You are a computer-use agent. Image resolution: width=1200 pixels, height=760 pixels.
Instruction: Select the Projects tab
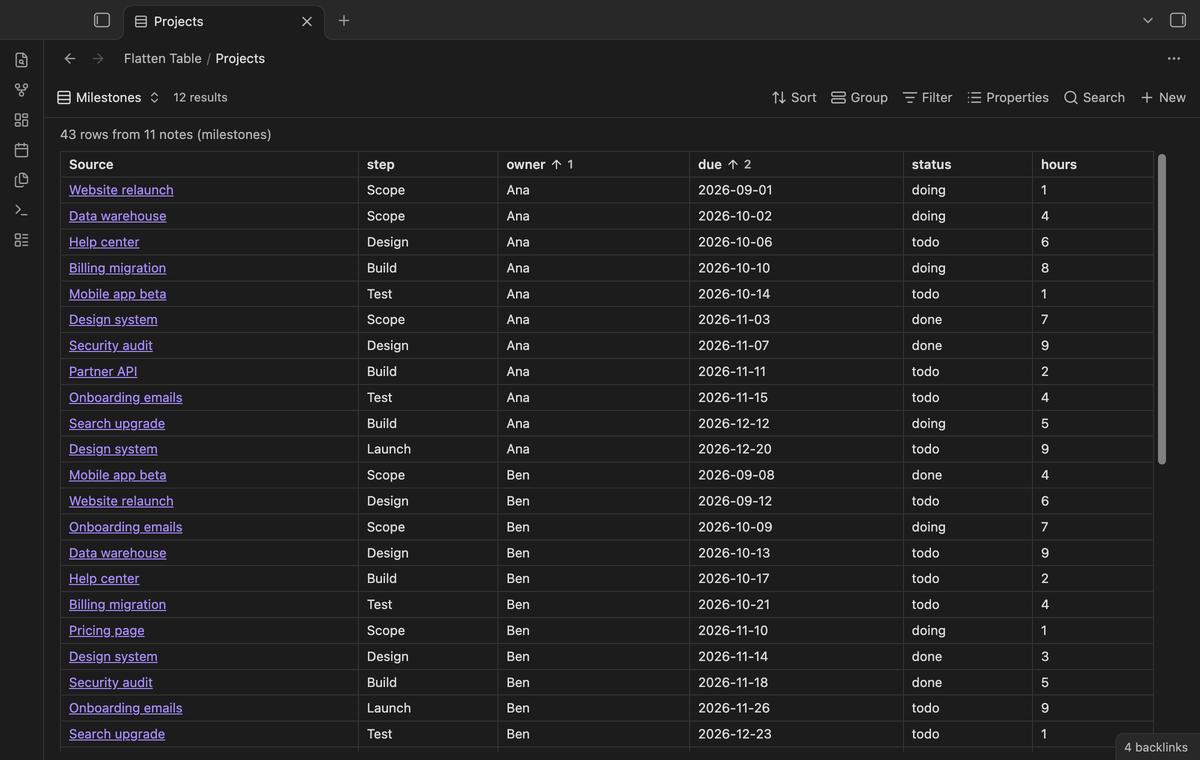coord(224,21)
